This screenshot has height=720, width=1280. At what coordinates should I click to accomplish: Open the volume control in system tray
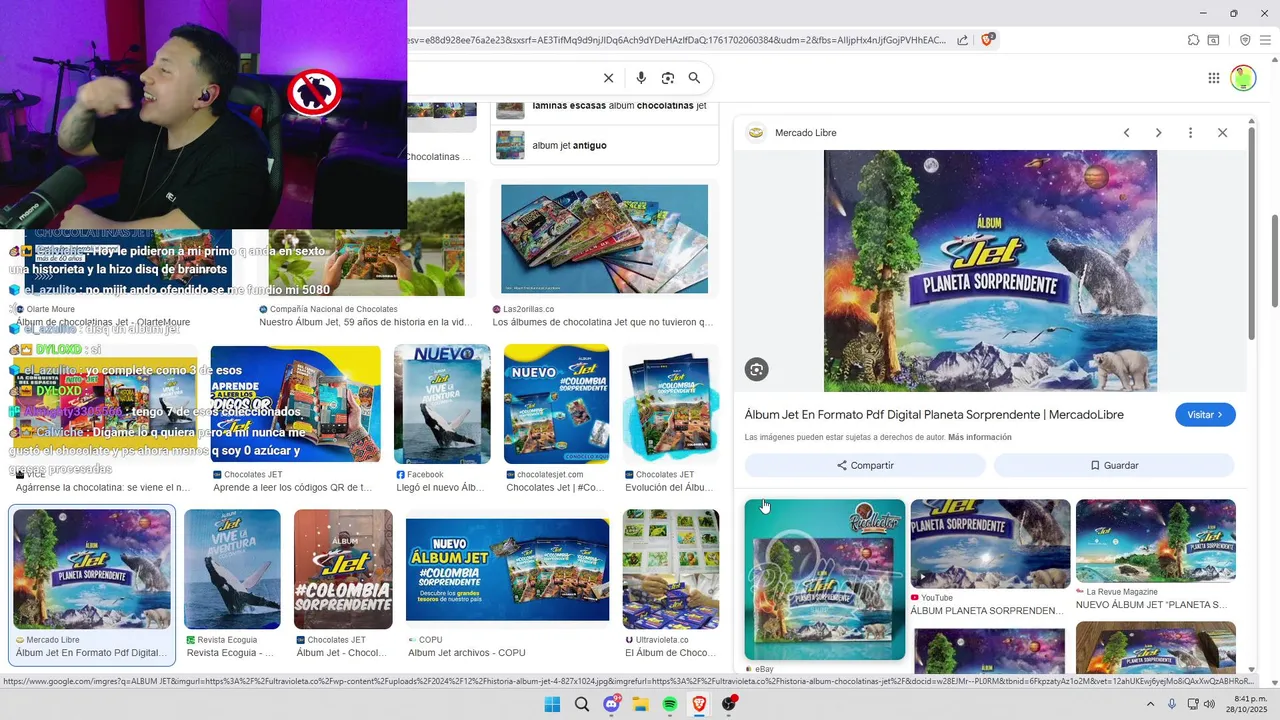1210,704
